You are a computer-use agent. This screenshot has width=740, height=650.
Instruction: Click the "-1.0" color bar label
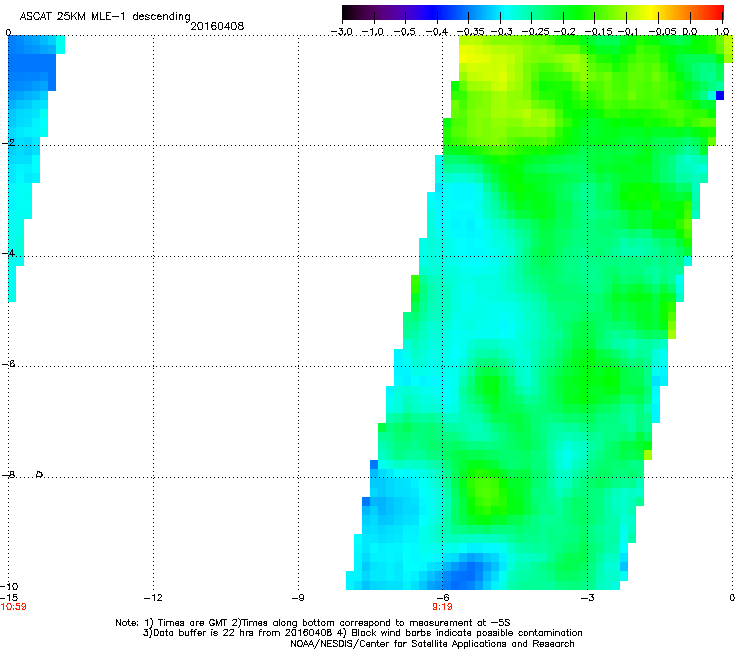(373, 32)
